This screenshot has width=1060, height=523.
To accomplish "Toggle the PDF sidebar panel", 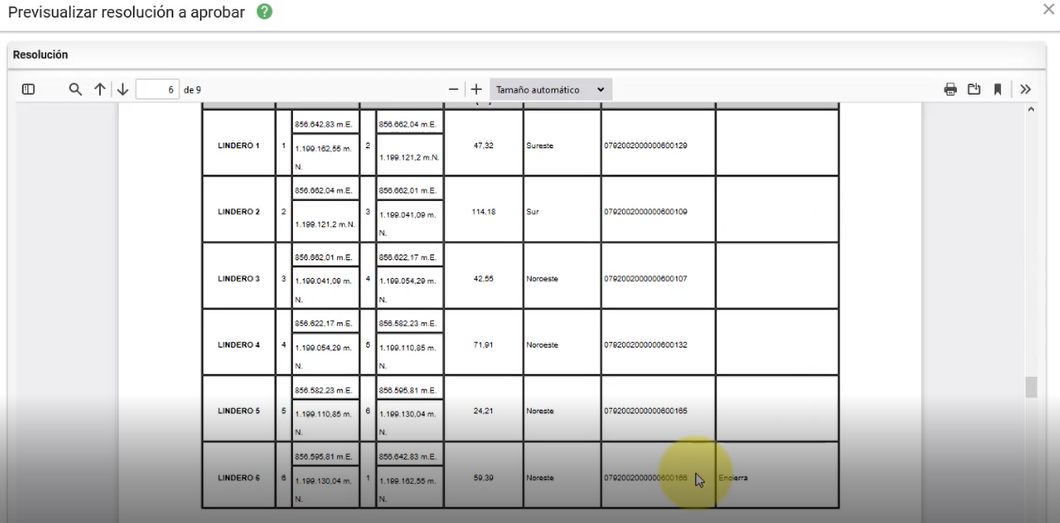I will [x=28, y=89].
